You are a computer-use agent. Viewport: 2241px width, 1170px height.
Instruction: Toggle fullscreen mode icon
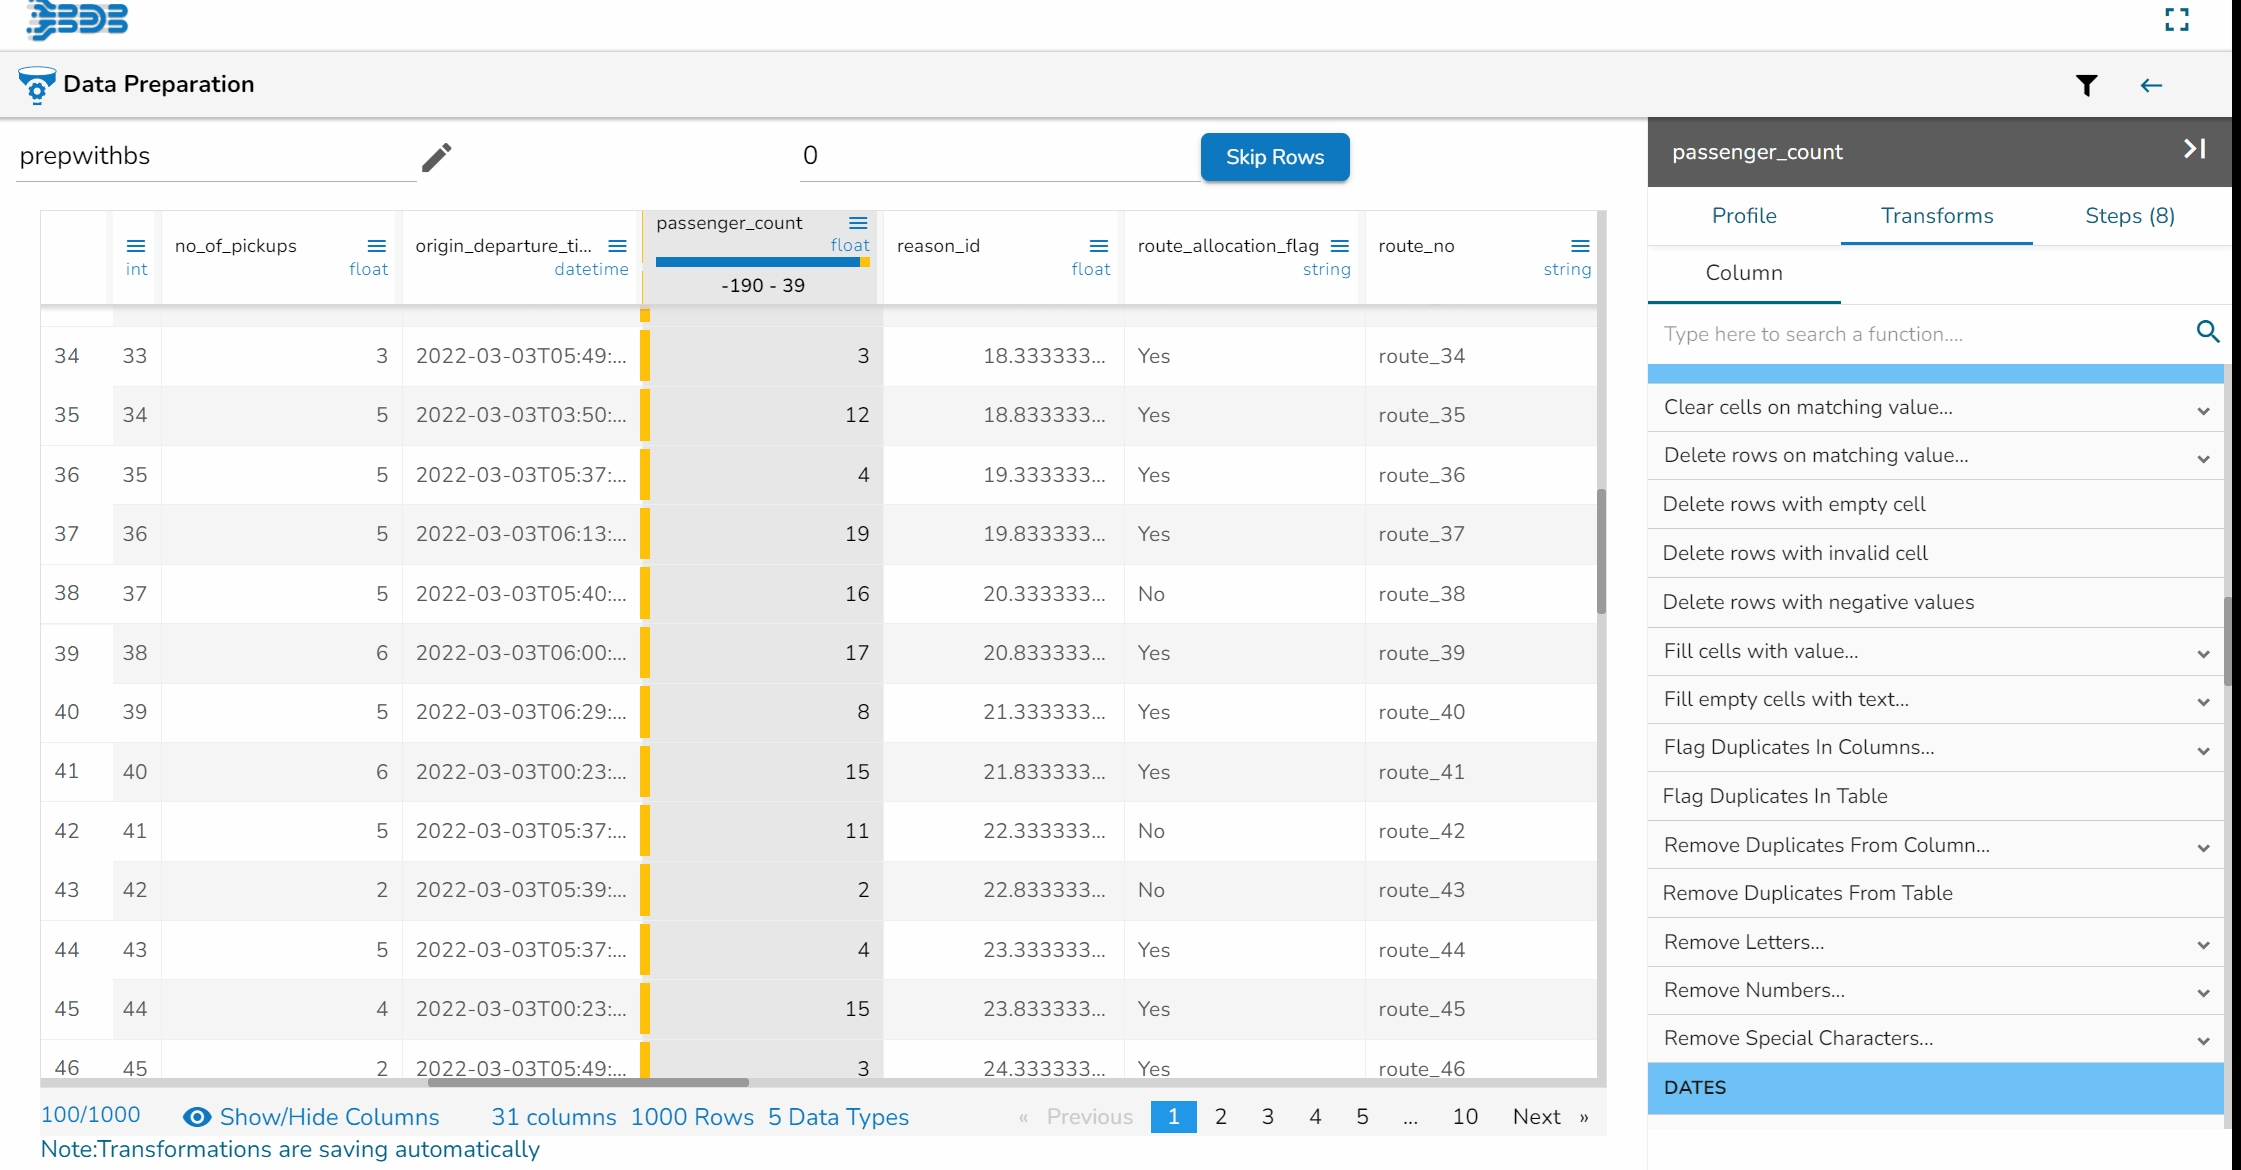[2177, 19]
